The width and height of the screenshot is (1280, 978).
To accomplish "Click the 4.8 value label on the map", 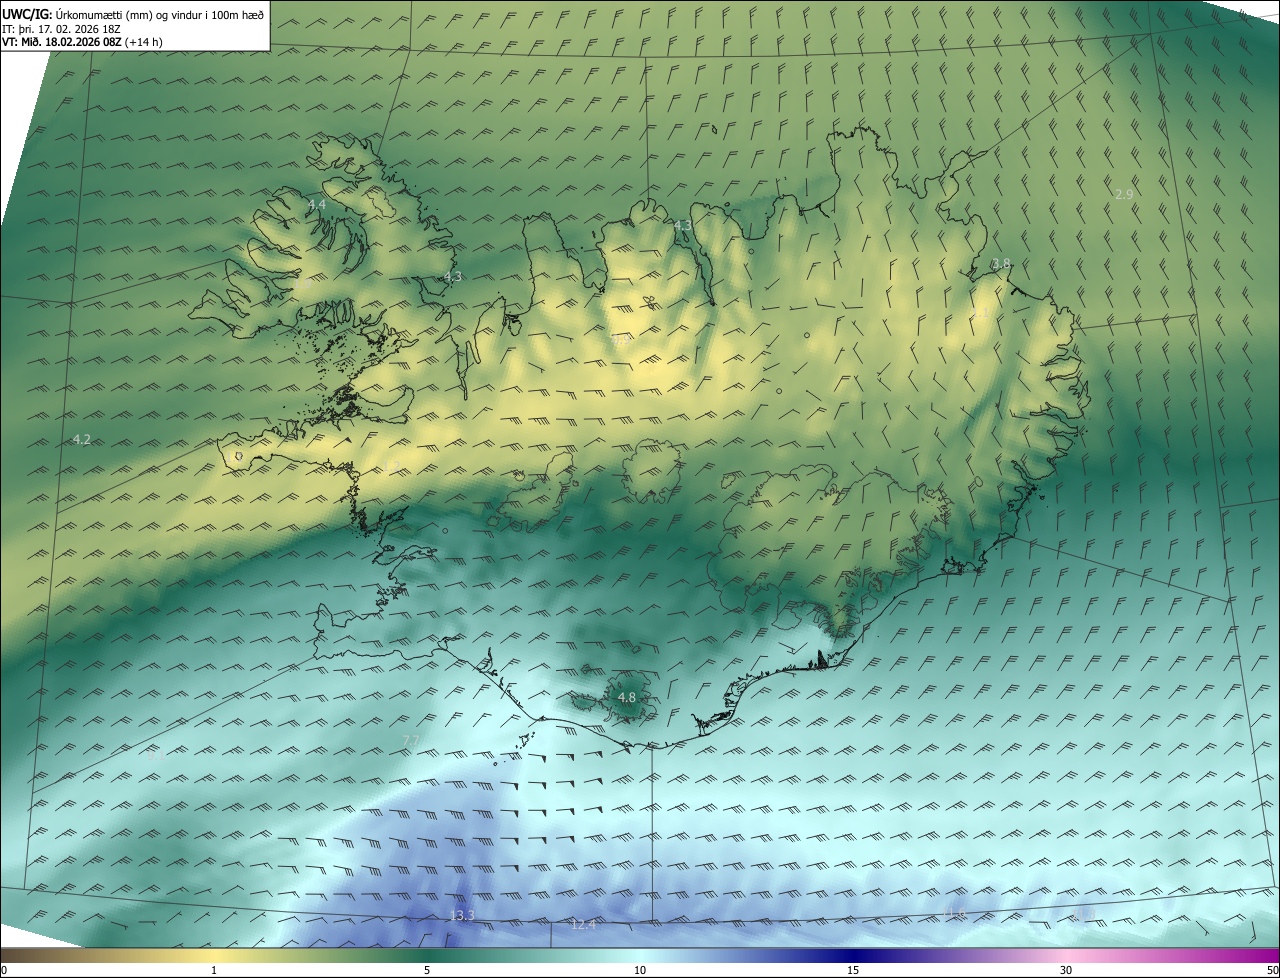I will click(627, 697).
